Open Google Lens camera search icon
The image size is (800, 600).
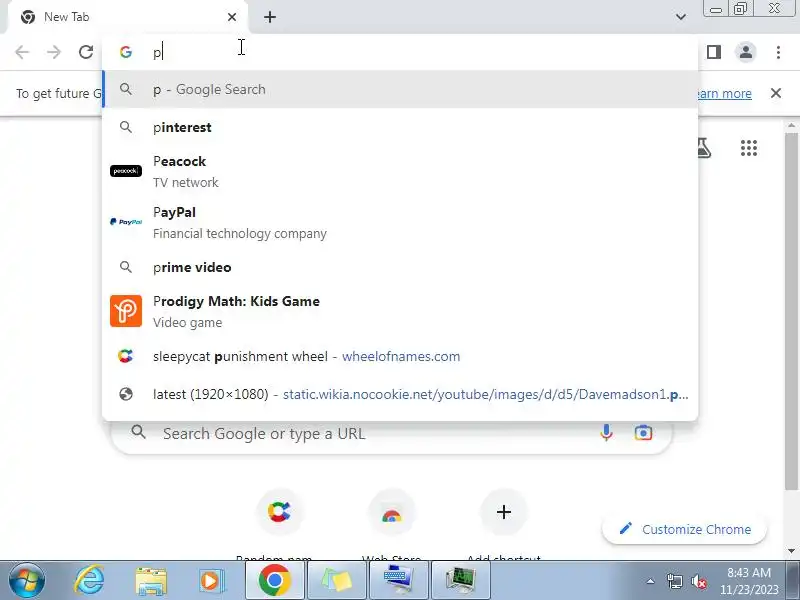pos(643,433)
